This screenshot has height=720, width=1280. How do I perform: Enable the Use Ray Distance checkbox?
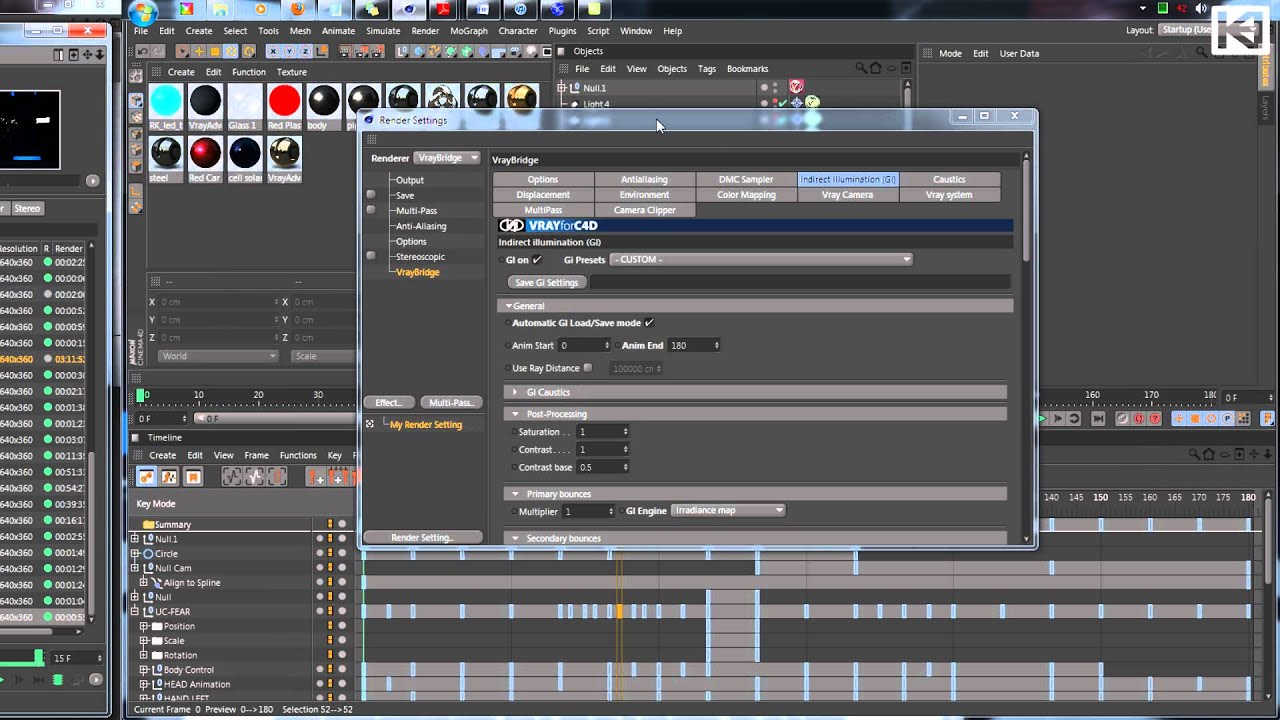coord(588,368)
